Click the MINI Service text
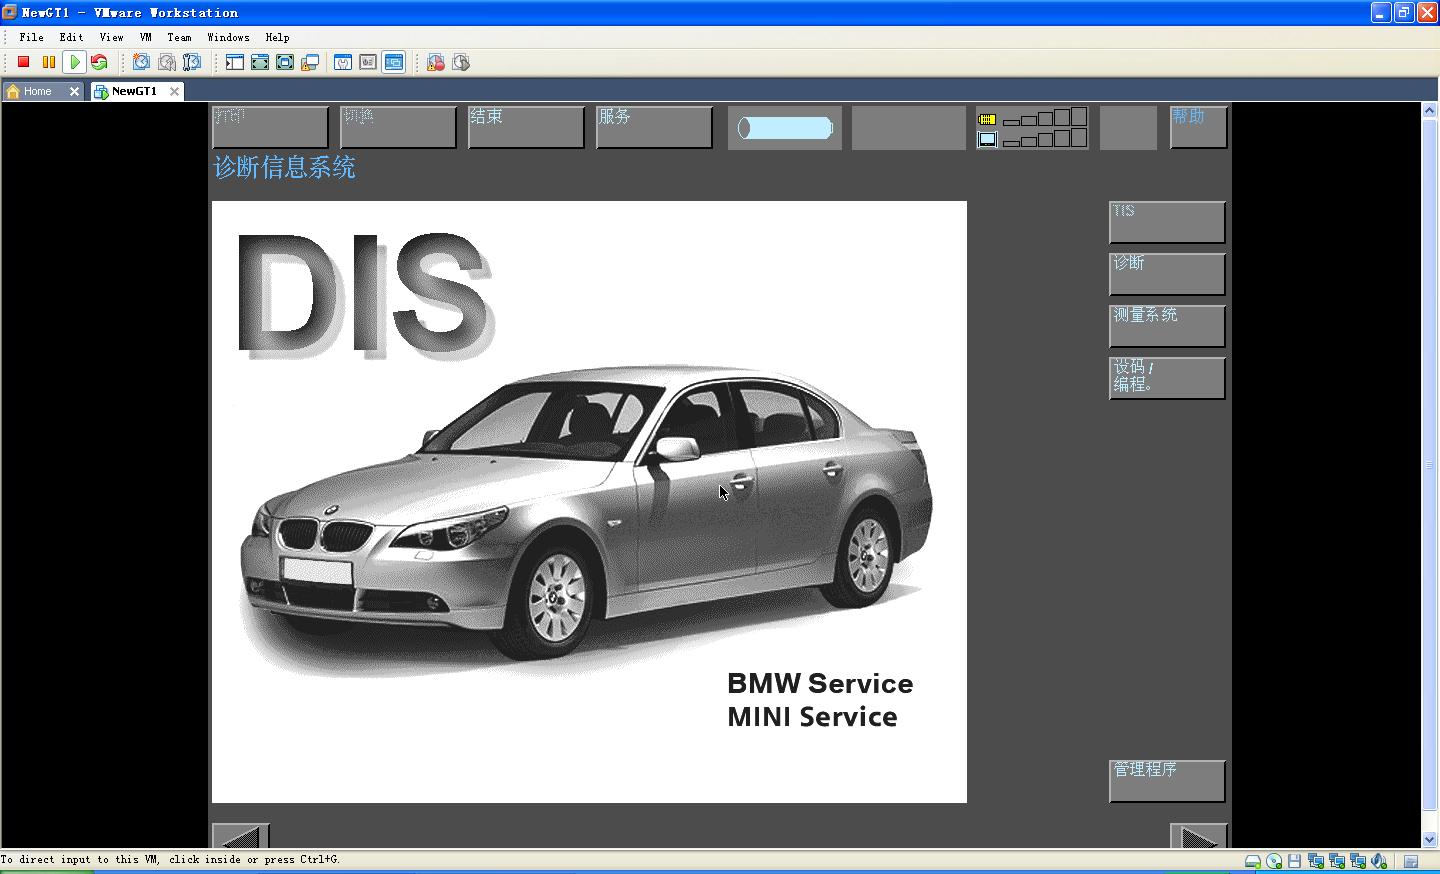The height and width of the screenshot is (874, 1440). [812, 717]
